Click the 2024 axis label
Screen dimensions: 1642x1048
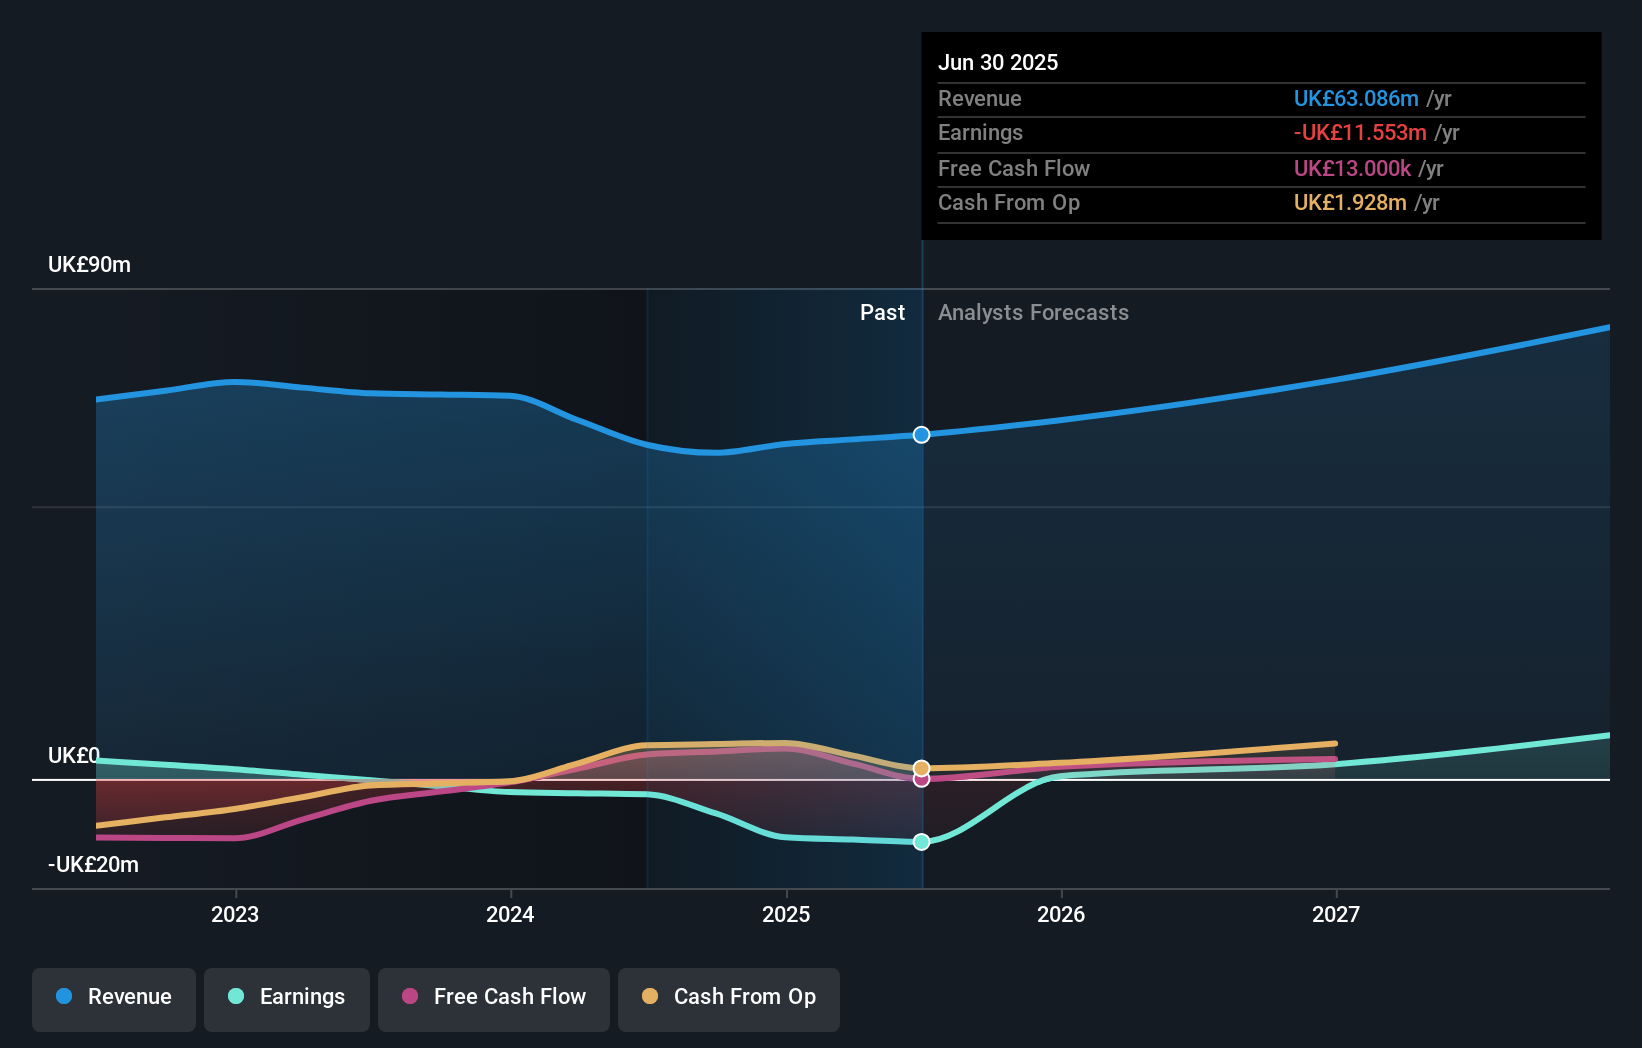(510, 913)
